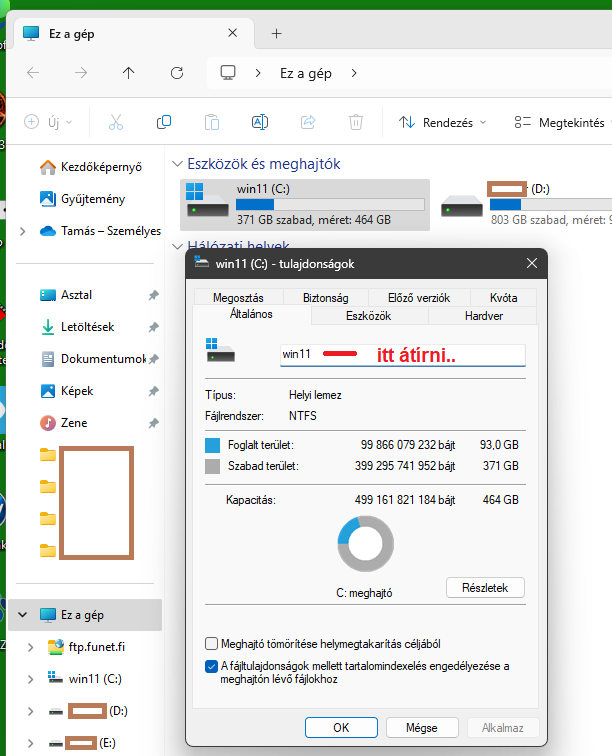The height and width of the screenshot is (756, 612).
Task: Close the win11 (C:) tulajdonságok dialog
Action: 532,263
